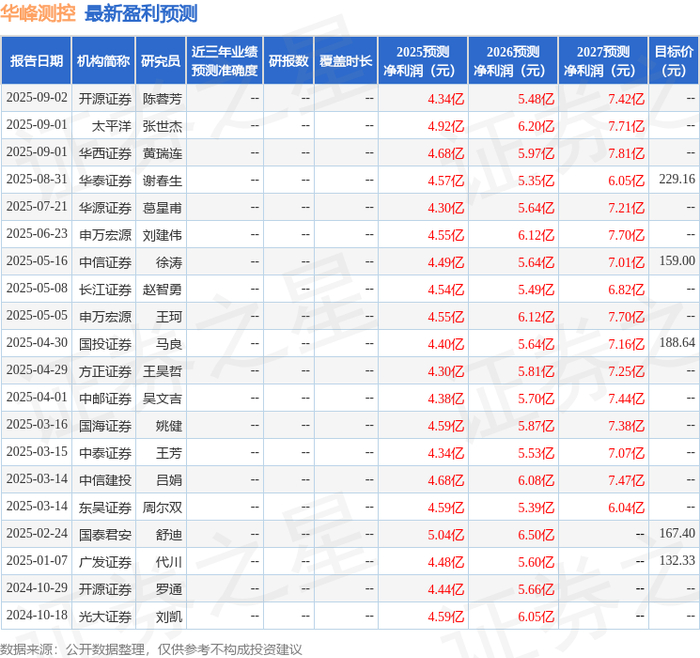Click the date 2025-05-05

(37, 316)
